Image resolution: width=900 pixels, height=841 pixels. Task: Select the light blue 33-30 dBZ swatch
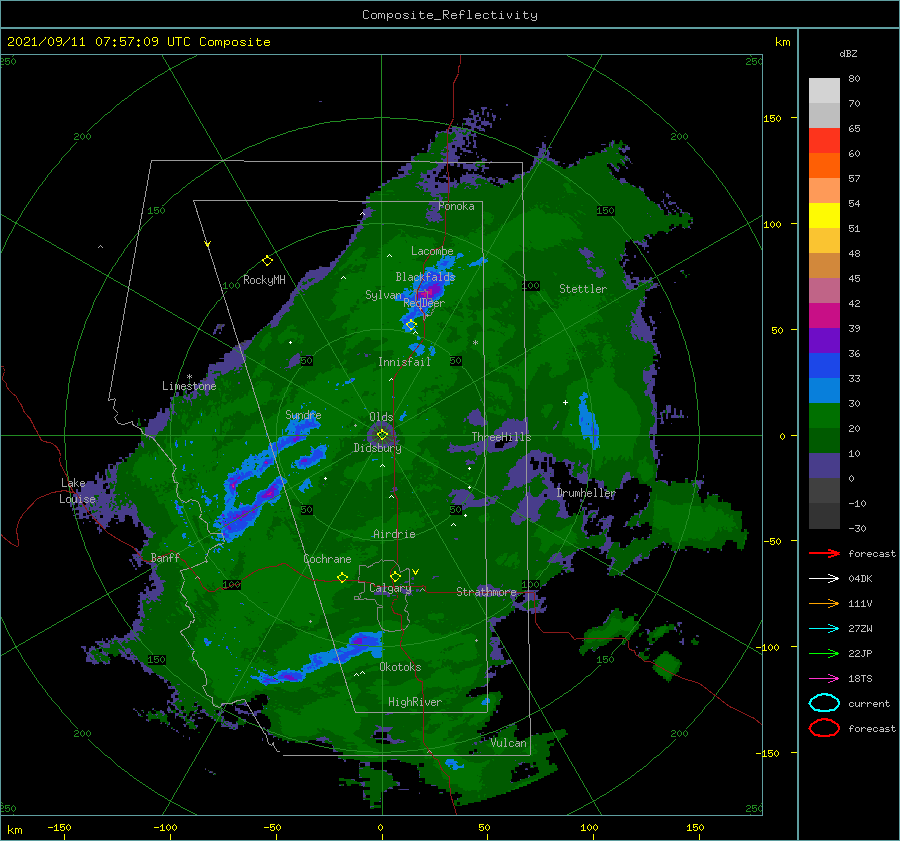(824, 390)
